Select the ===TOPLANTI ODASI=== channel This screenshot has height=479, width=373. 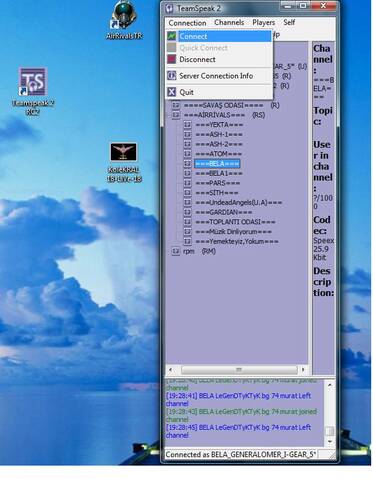[235, 222]
